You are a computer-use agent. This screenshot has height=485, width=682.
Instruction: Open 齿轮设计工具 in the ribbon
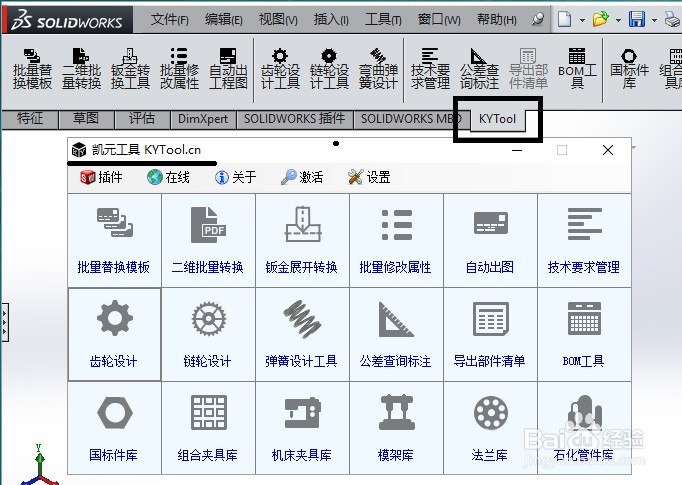(x=280, y=68)
